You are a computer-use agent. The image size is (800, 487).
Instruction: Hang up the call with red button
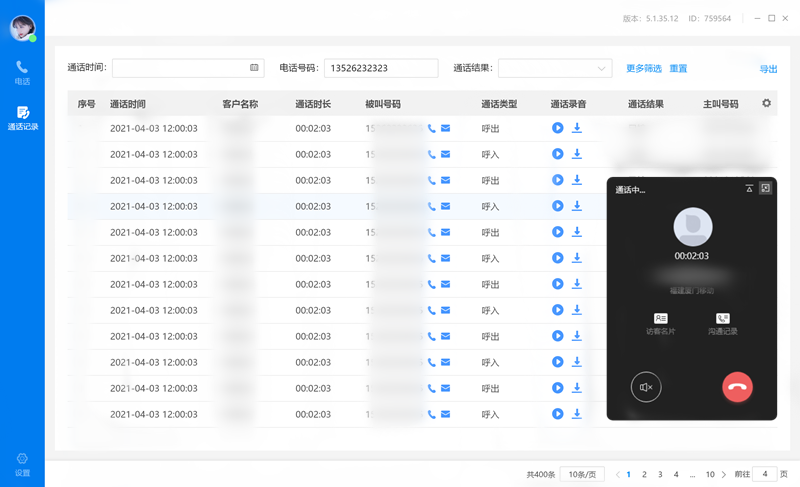pyautogui.click(x=737, y=387)
